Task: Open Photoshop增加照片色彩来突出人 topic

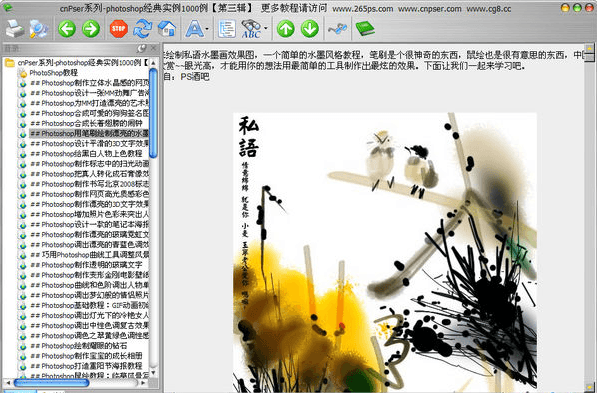Action: pos(89,214)
